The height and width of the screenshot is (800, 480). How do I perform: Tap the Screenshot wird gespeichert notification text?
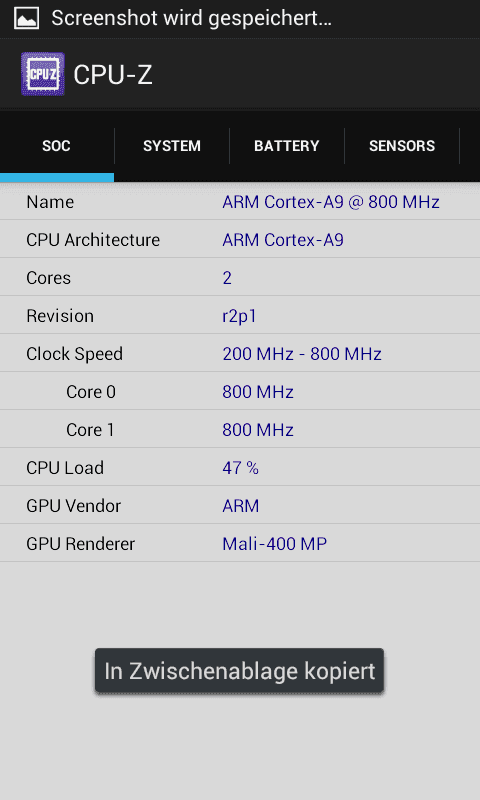click(191, 19)
